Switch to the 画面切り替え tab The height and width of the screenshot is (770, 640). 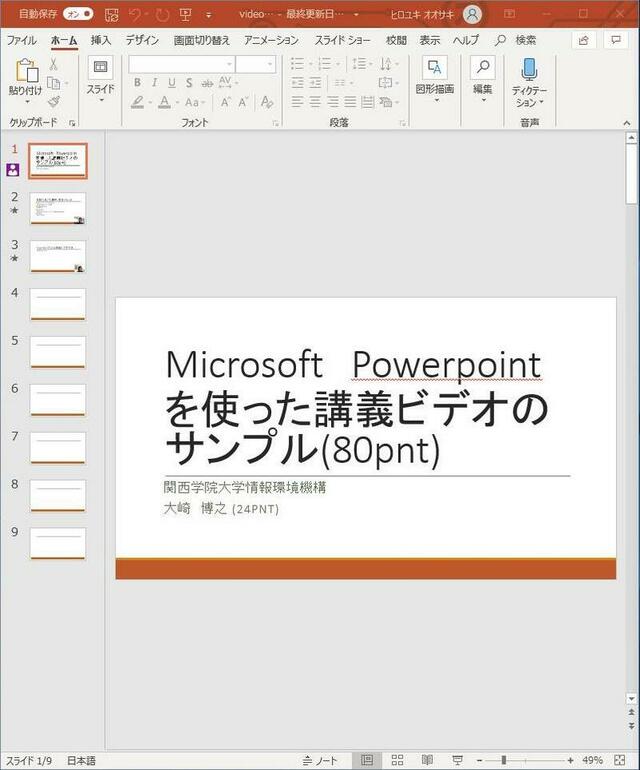tap(201, 40)
